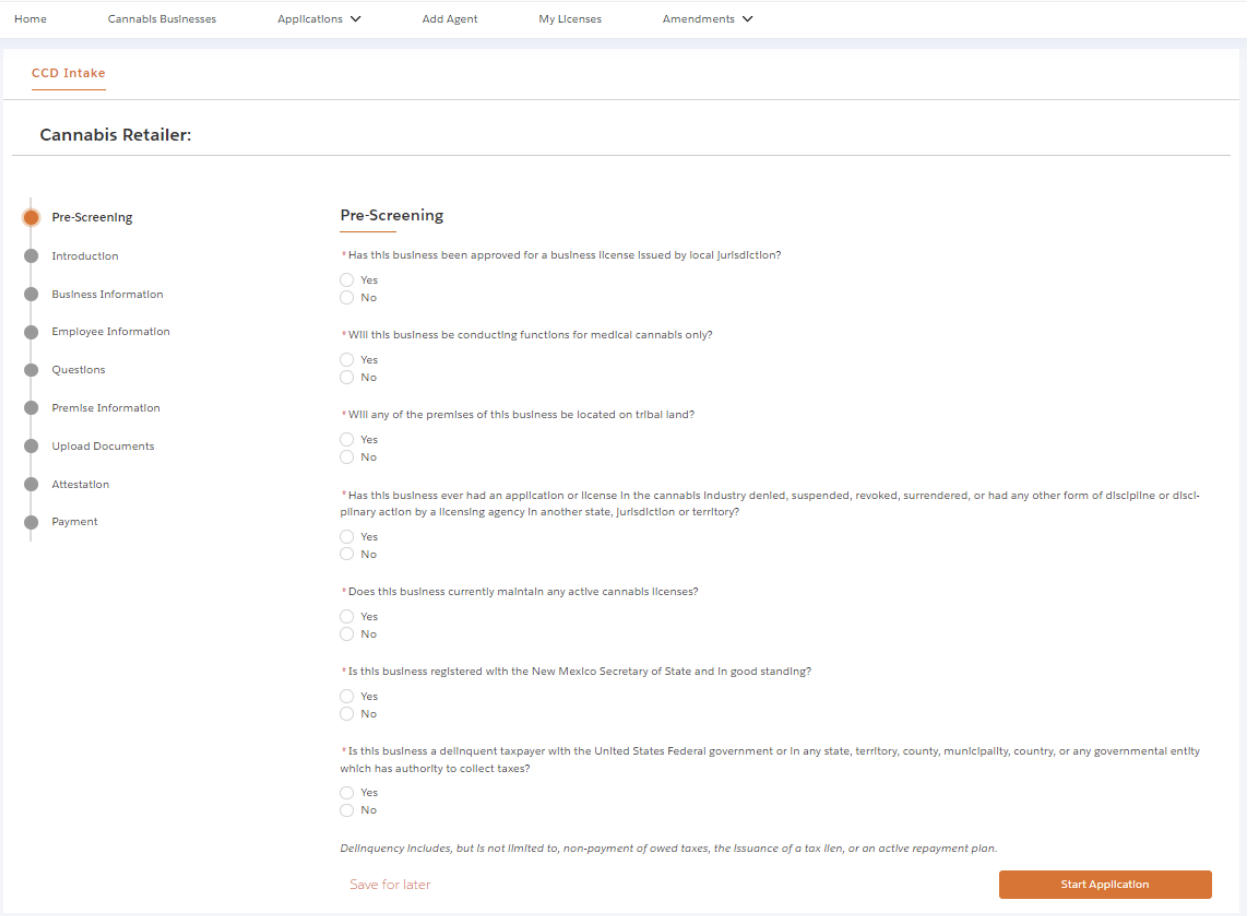
Task: Click the Upload Documents step circle
Action: click(31, 446)
